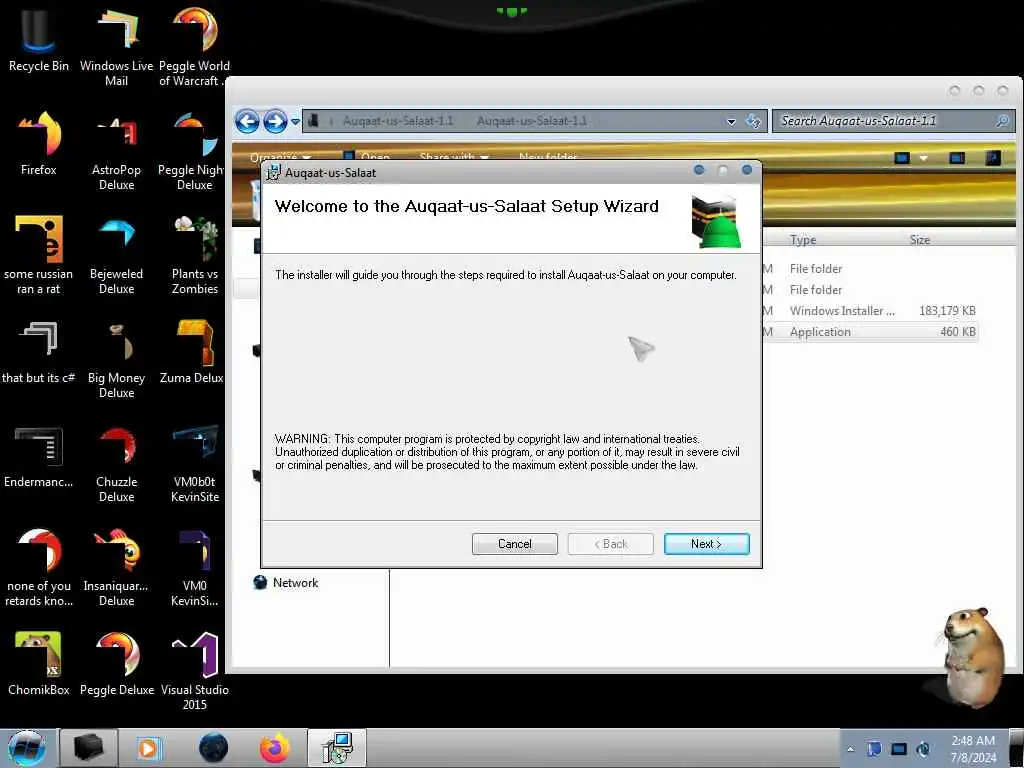Screen dimensions: 1024x768
Task: Click Next in the setup wizard
Action: 707,544
